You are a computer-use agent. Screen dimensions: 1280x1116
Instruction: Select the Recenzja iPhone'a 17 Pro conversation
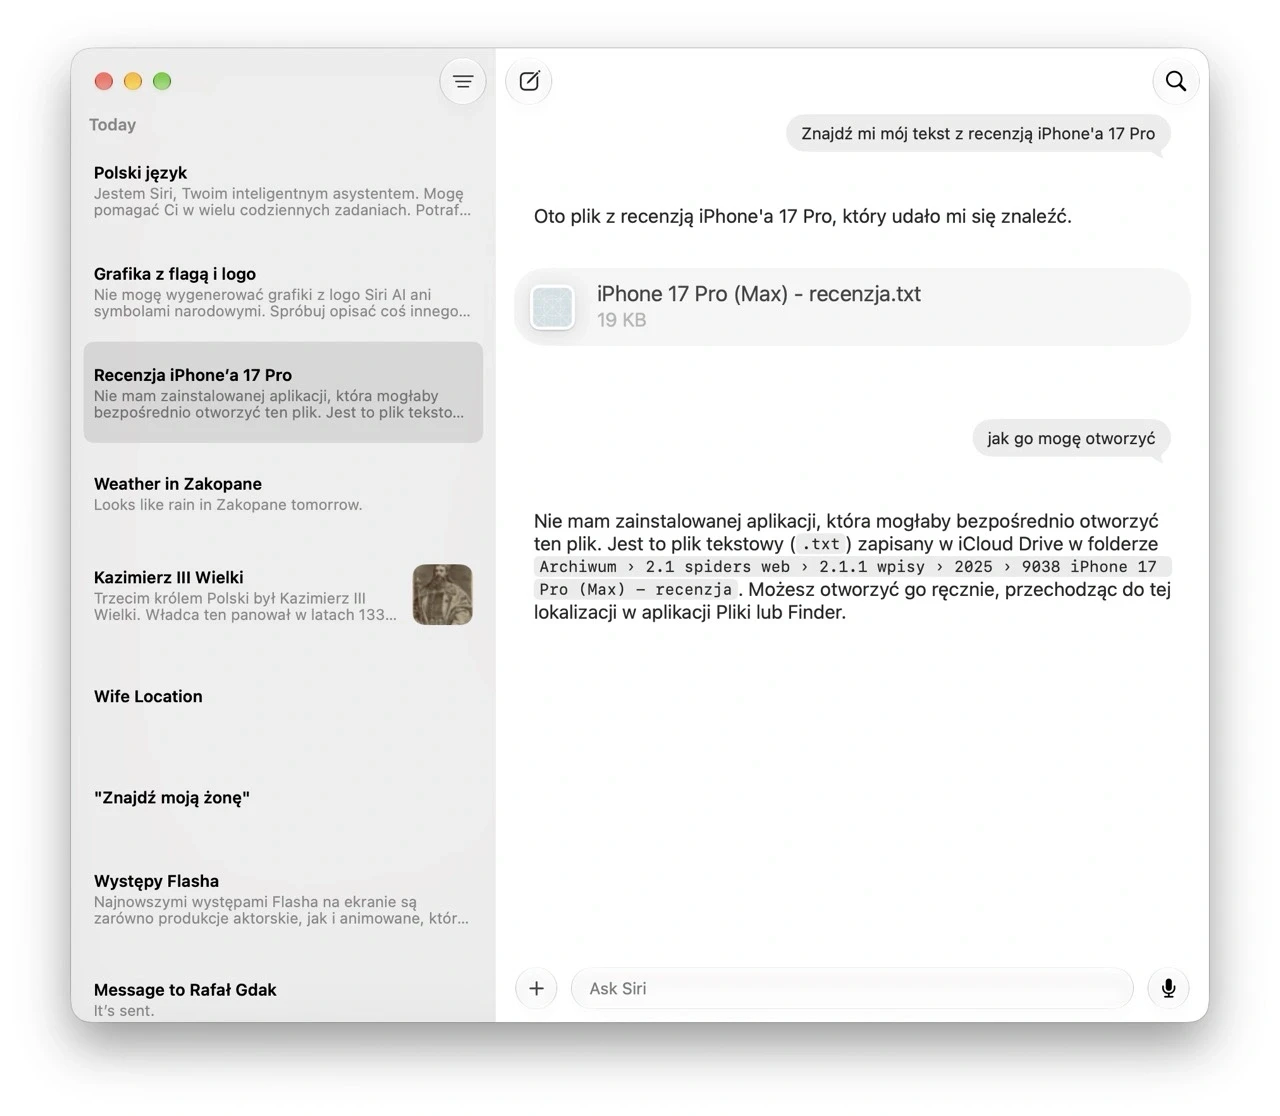pyautogui.click(x=283, y=392)
